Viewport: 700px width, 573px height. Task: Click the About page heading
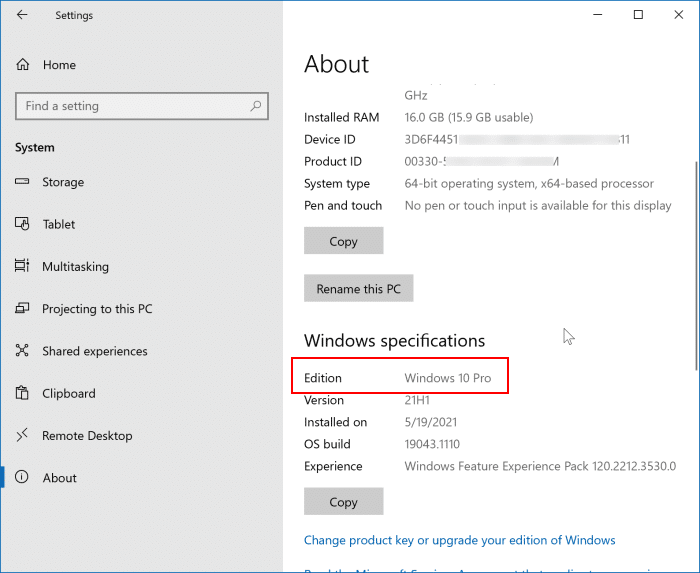[336, 64]
